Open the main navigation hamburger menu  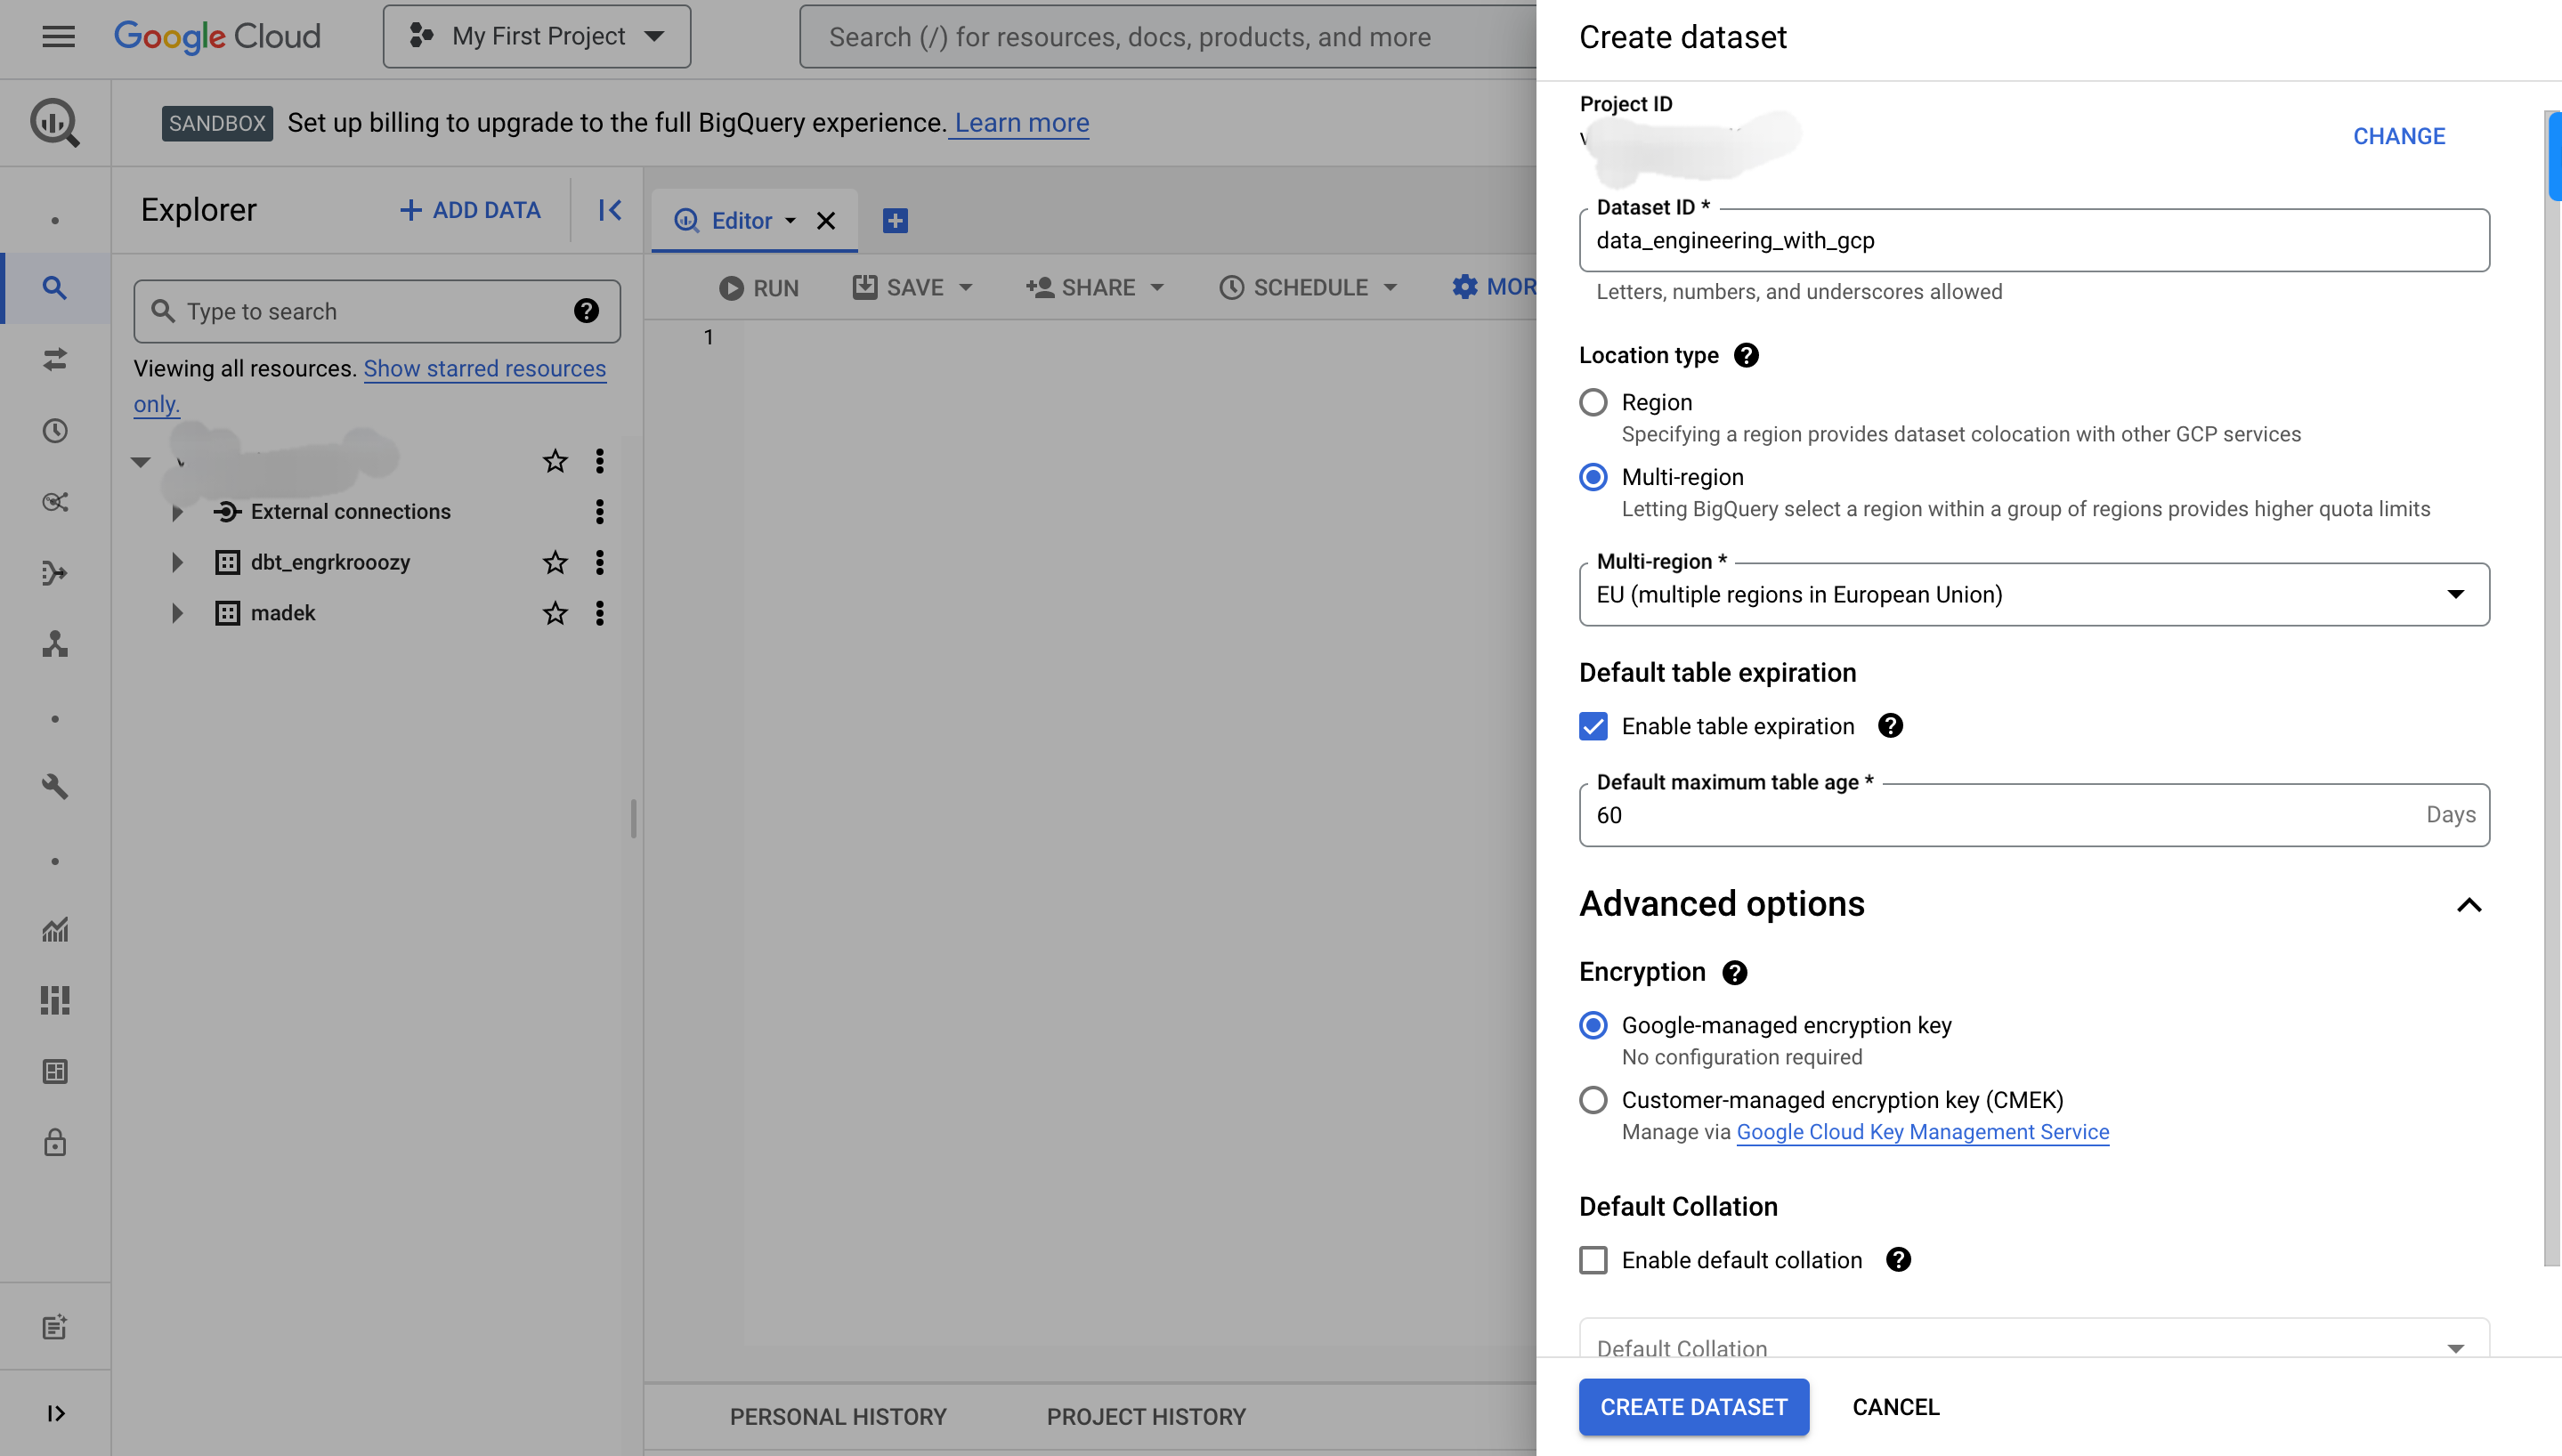click(x=58, y=37)
